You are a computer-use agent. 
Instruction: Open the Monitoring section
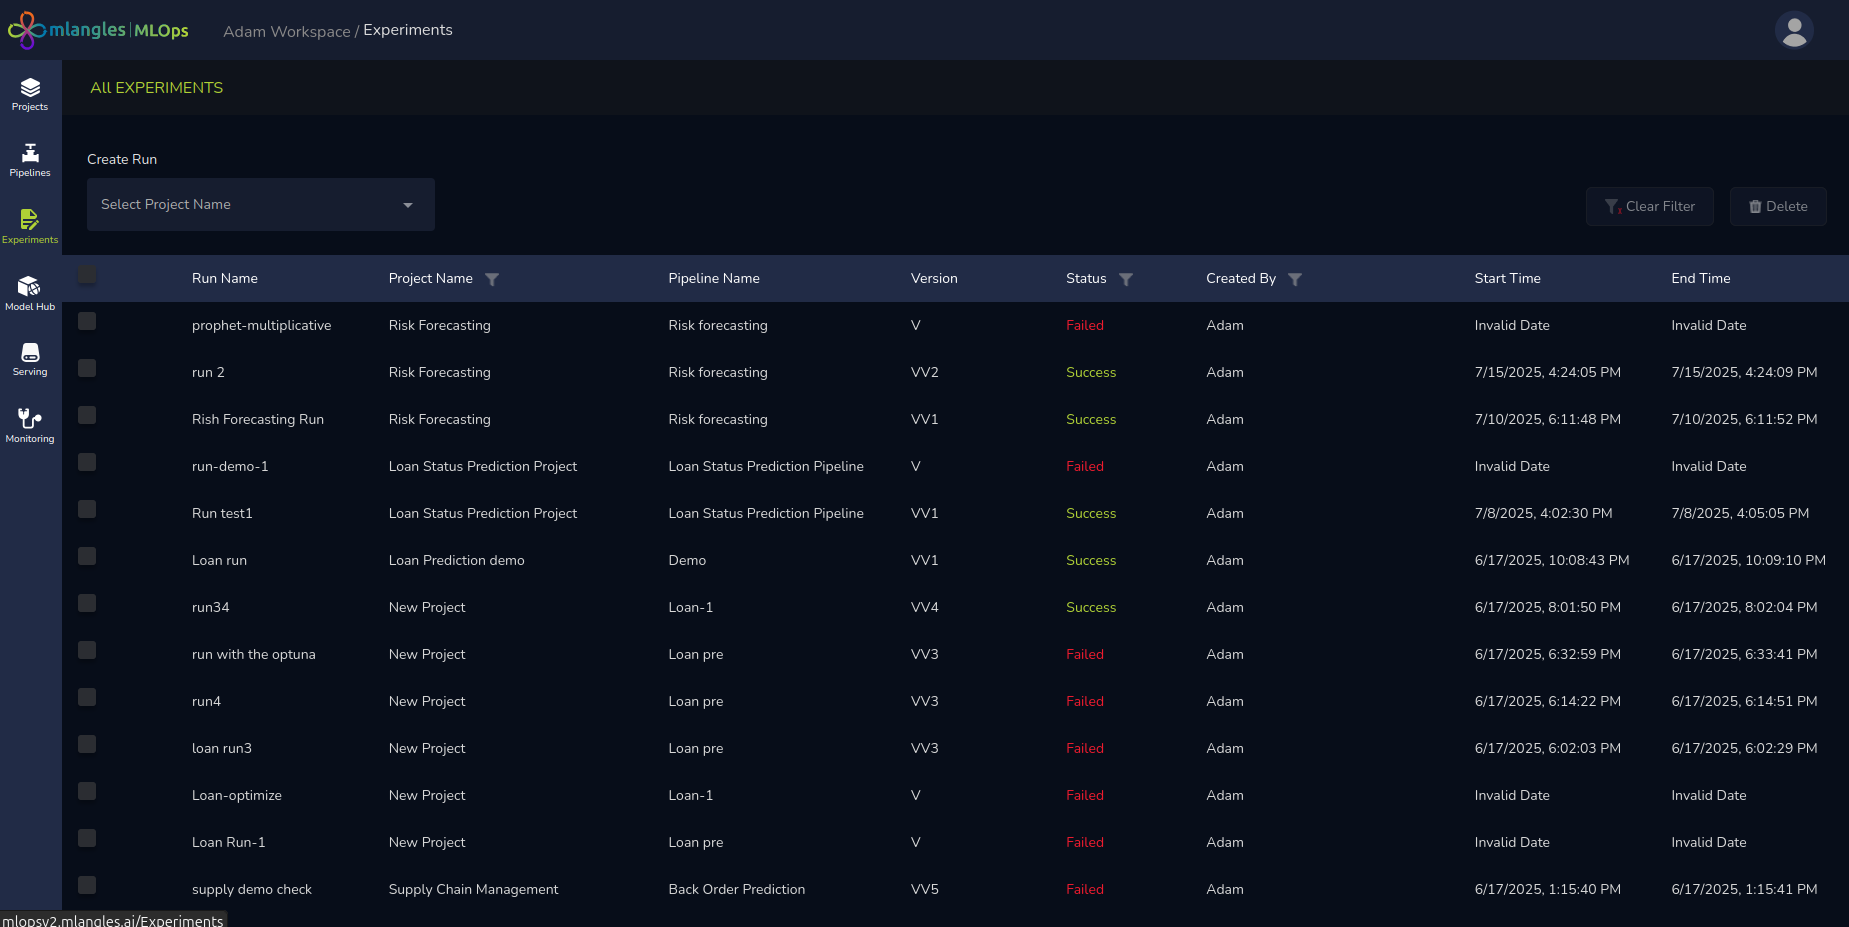[x=30, y=425]
